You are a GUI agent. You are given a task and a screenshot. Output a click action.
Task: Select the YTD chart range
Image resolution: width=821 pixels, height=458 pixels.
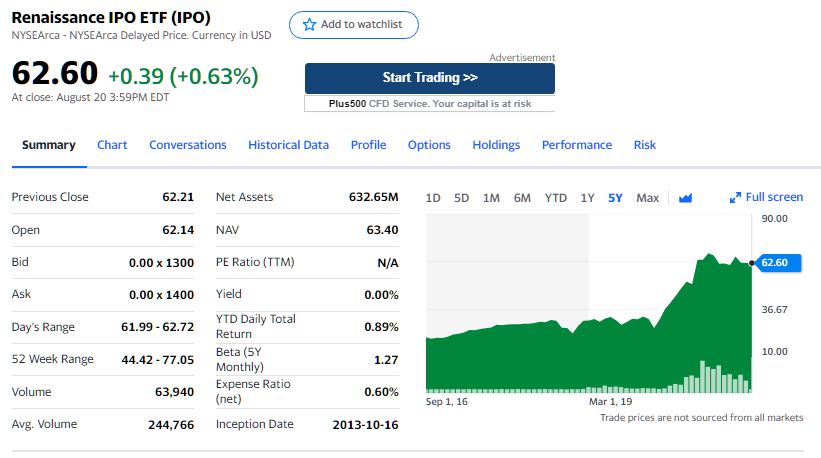(556, 198)
